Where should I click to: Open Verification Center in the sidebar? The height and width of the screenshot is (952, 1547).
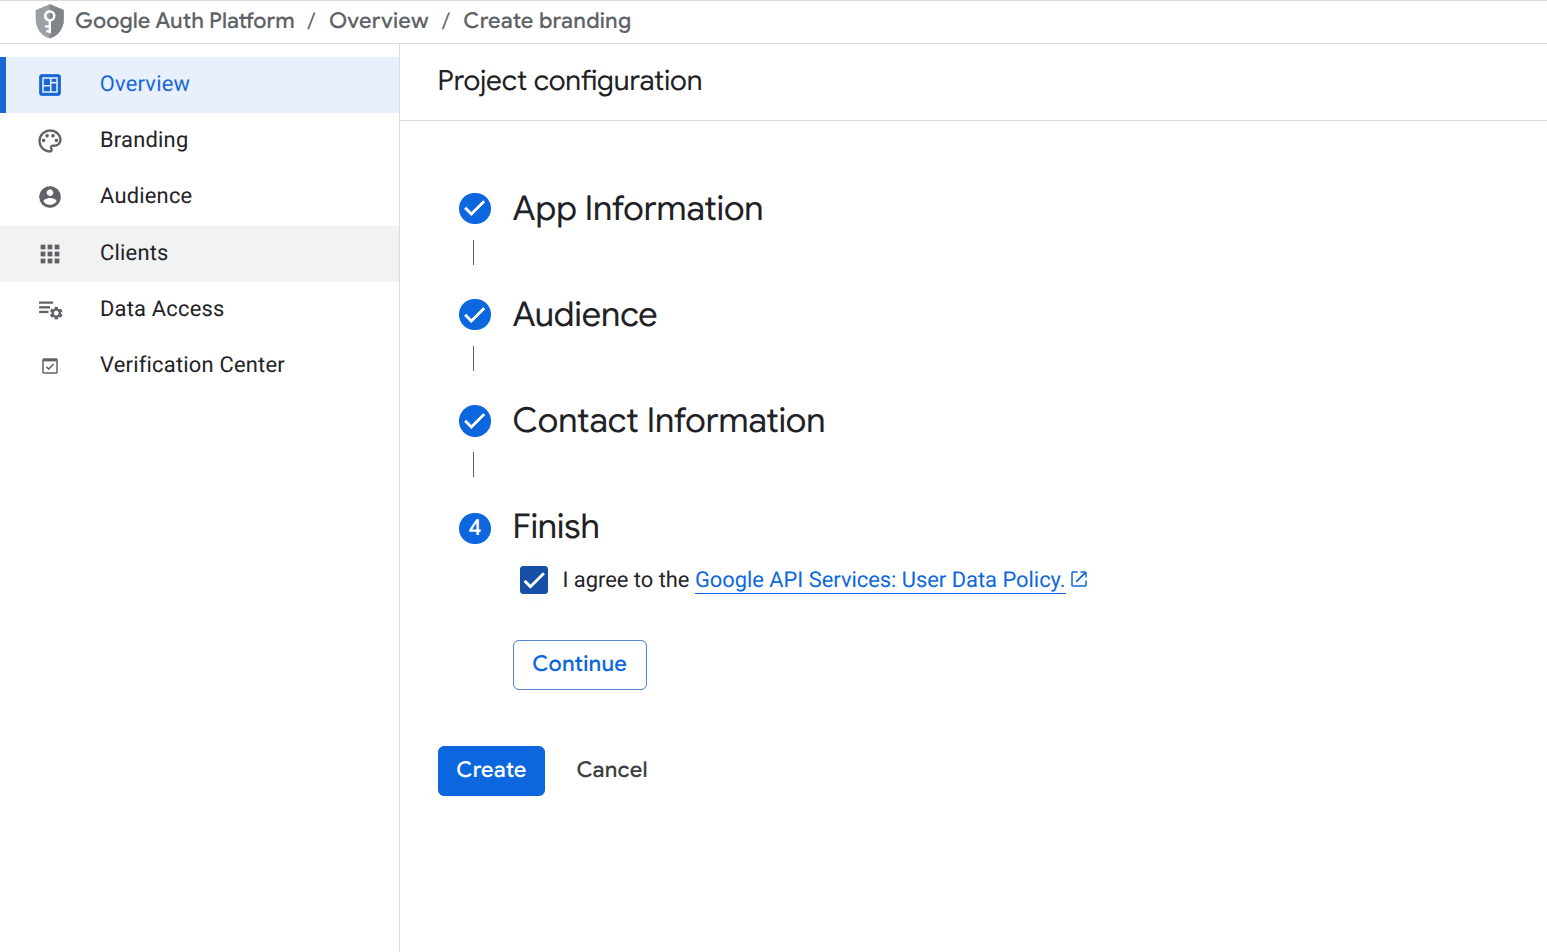pyautogui.click(x=200, y=366)
